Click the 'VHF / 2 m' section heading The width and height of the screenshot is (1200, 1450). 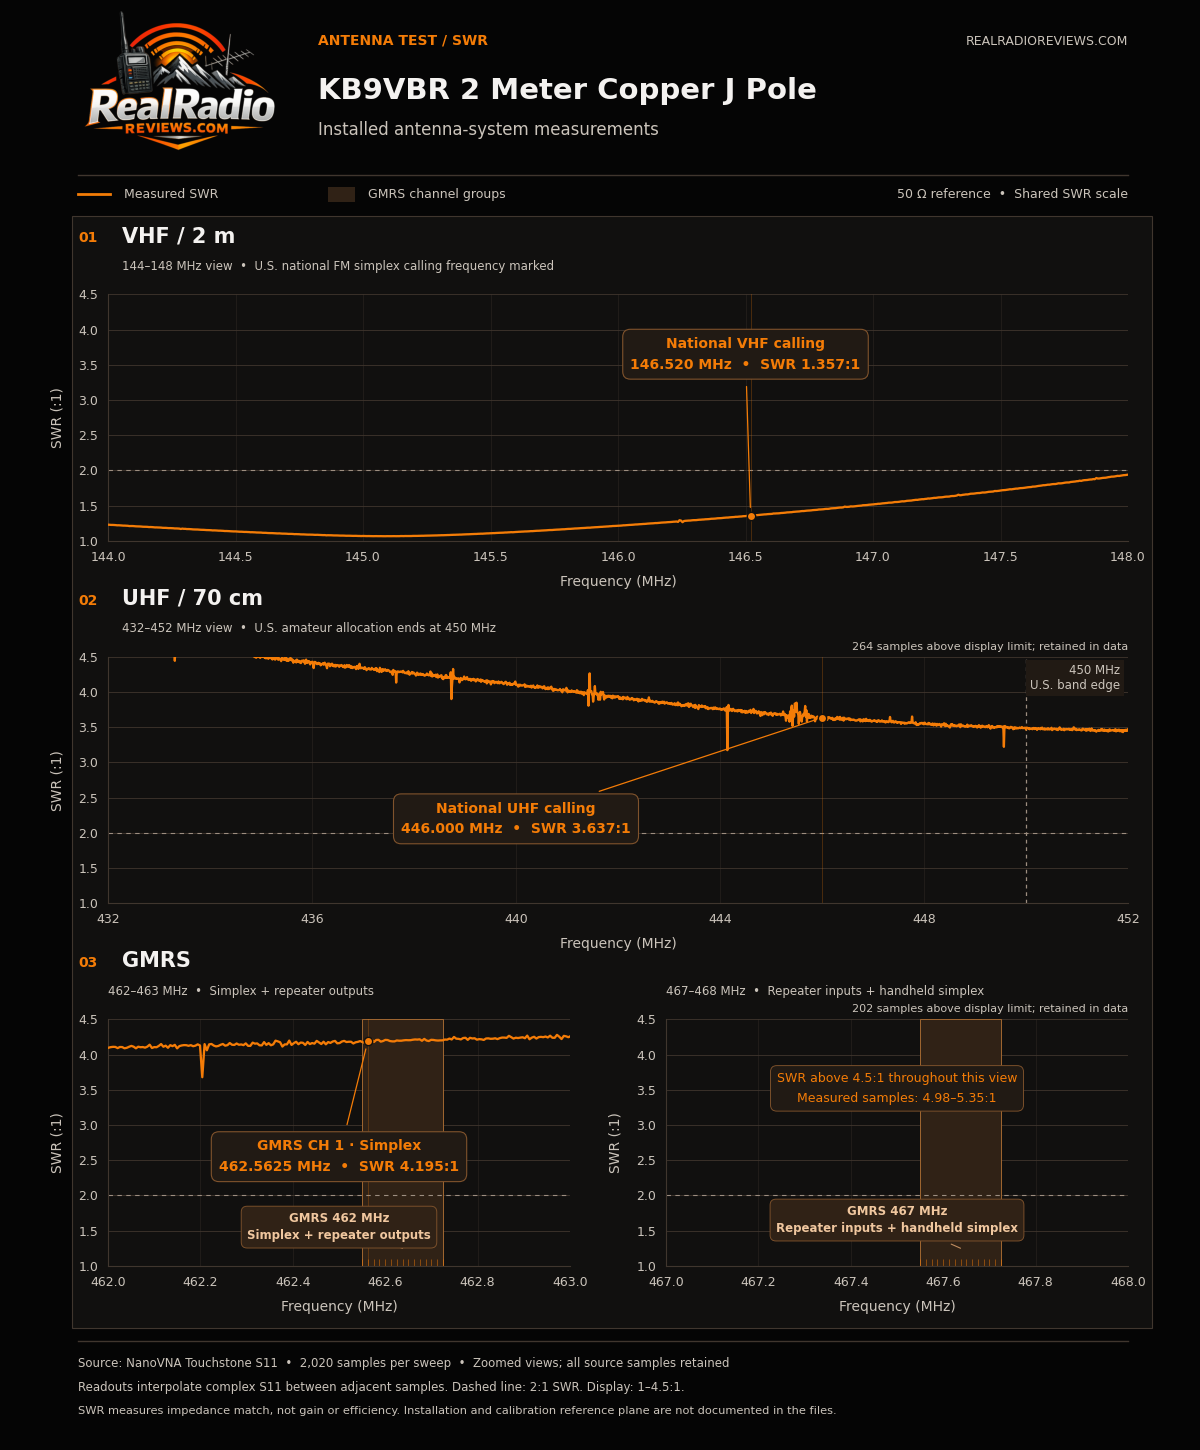178,237
